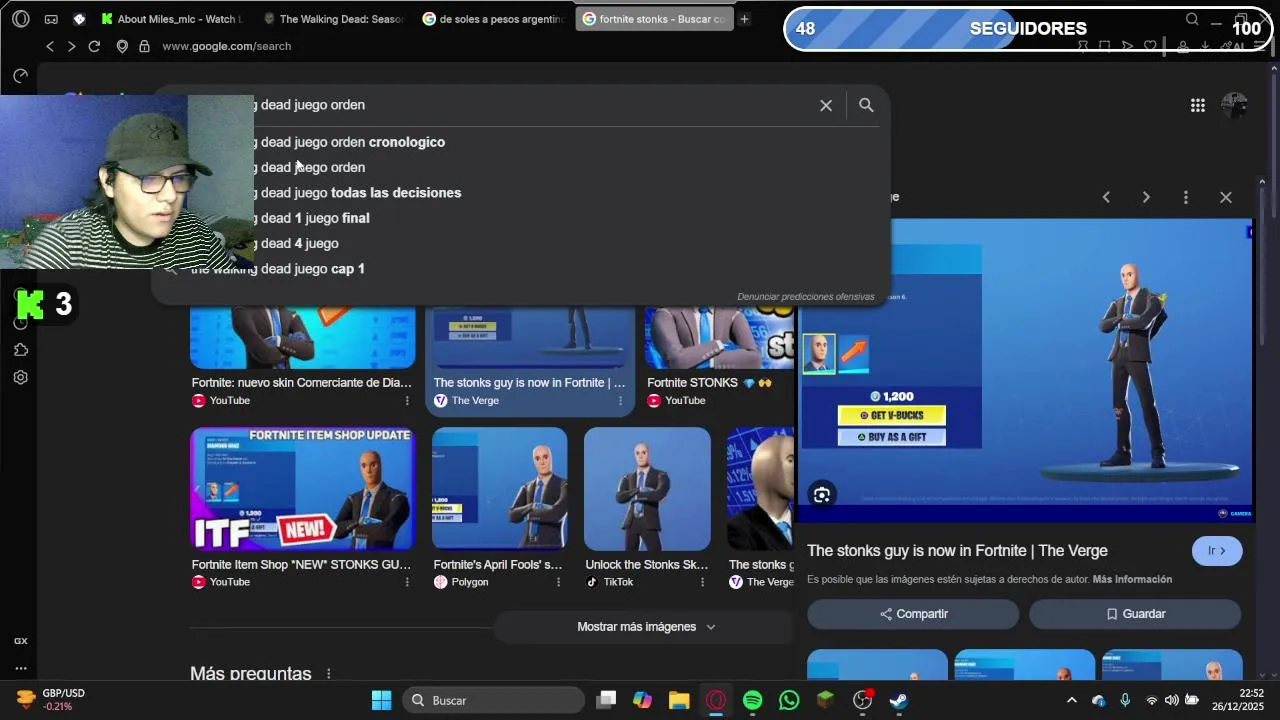The height and width of the screenshot is (720, 1280).
Task: Go forward to next page
Action: click(x=71, y=46)
